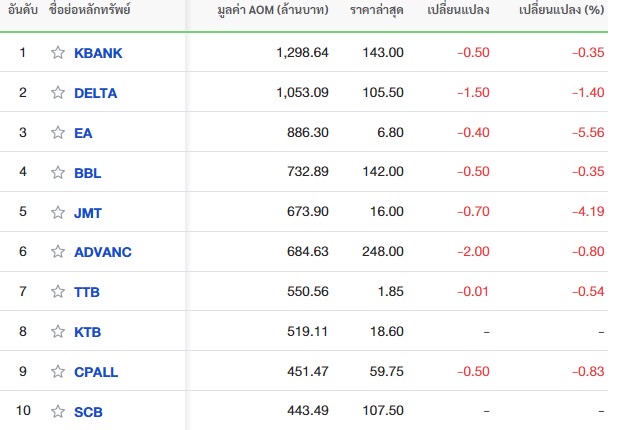Image resolution: width=622 pixels, height=430 pixels.
Task: Toggle the watchlist star for SCB
Action: pos(58,412)
